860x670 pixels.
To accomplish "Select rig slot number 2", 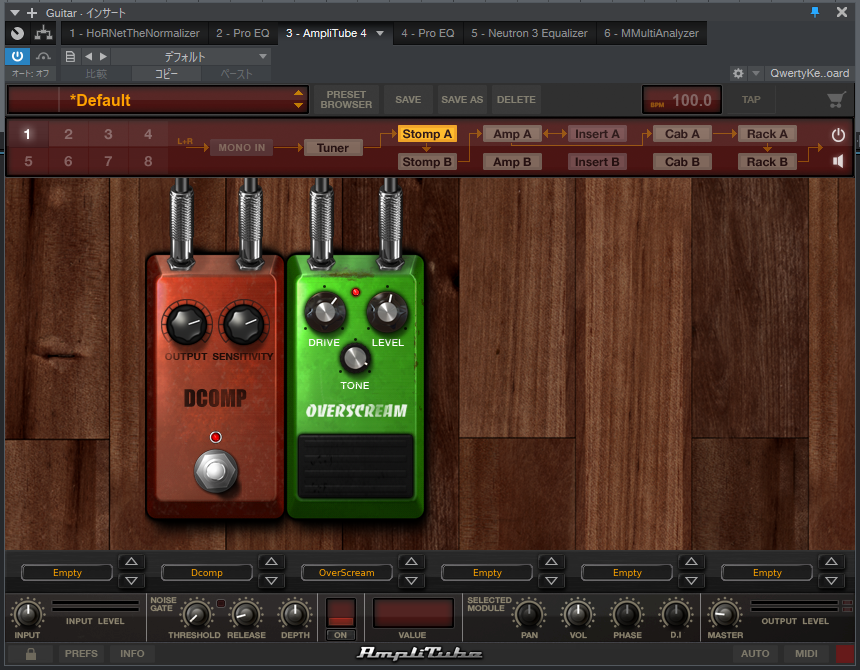I will [x=68, y=134].
